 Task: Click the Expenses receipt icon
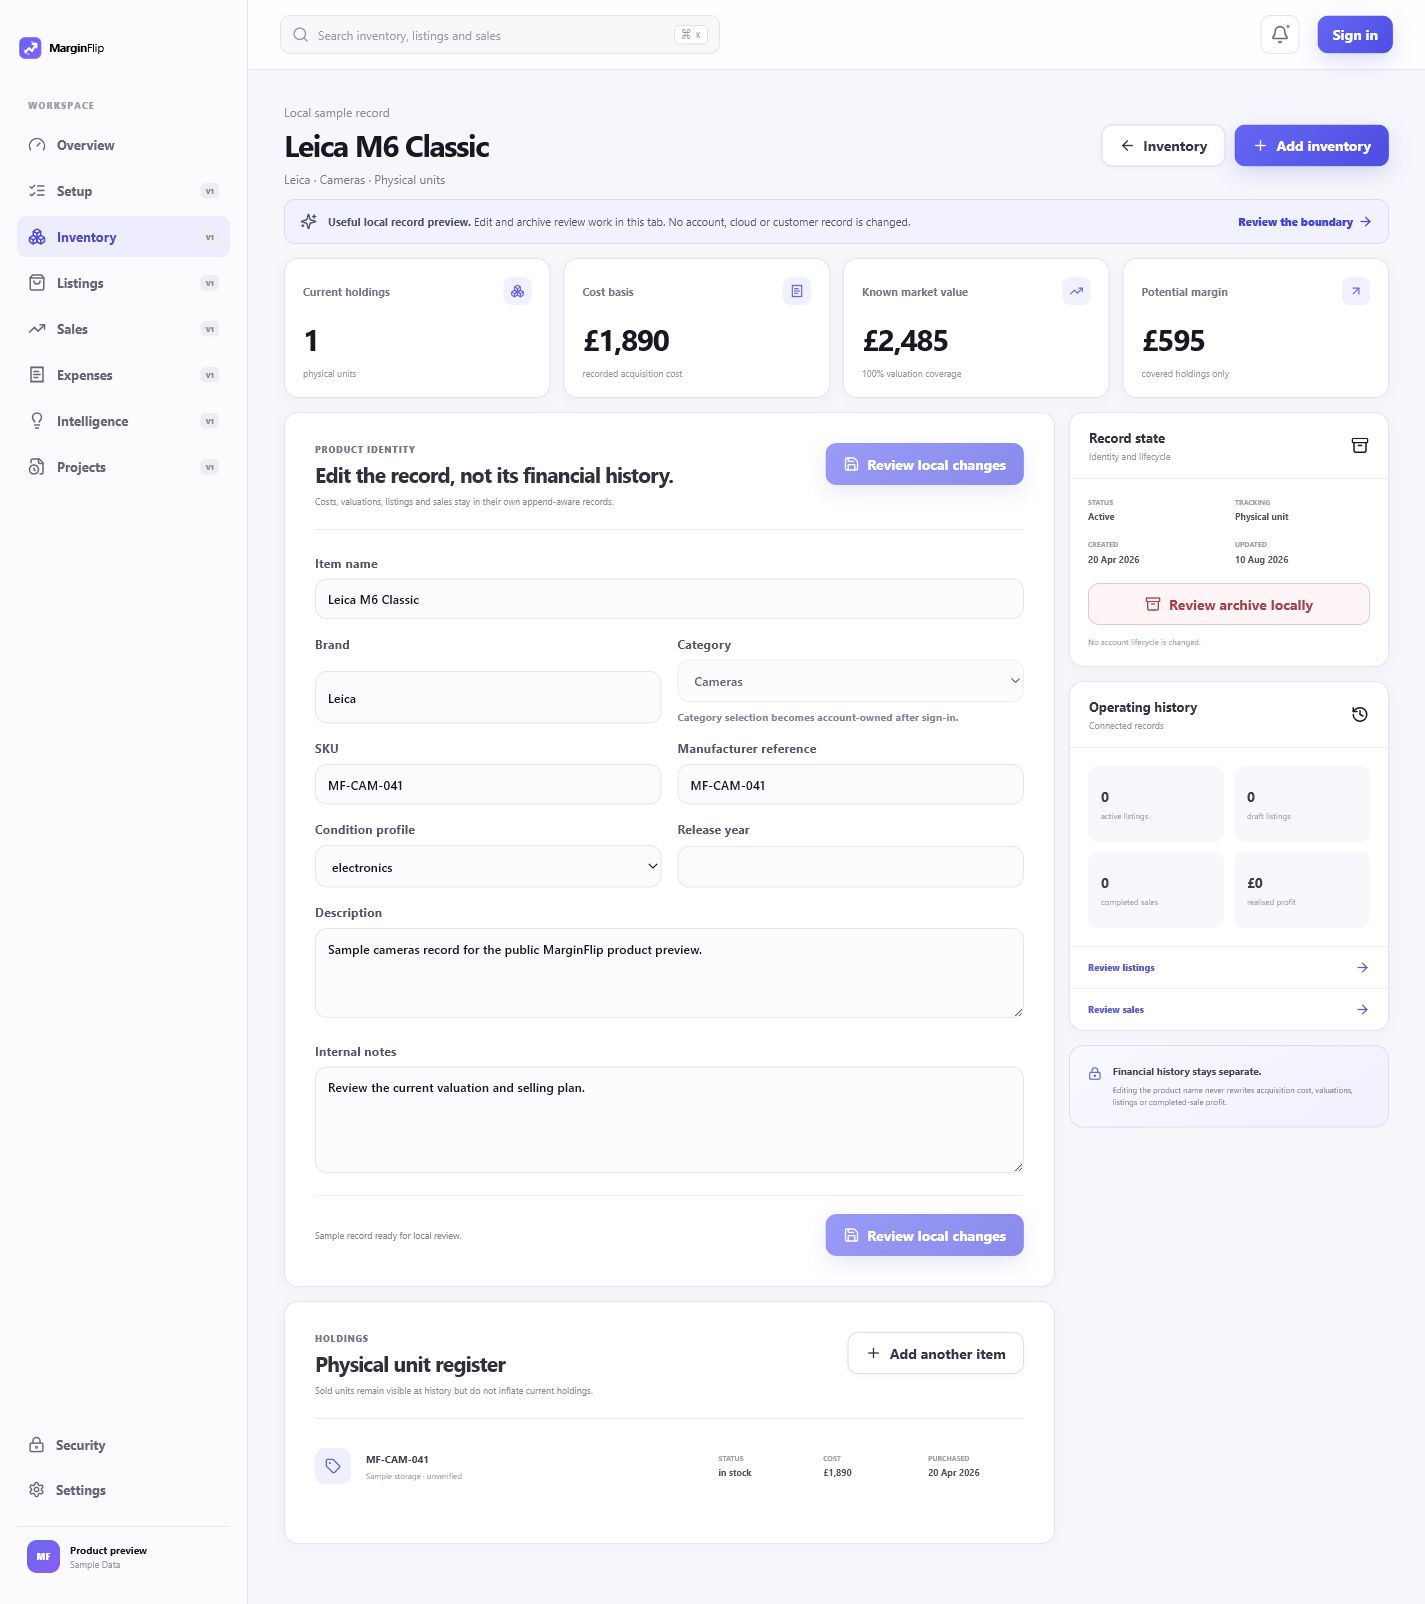click(x=37, y=375)
